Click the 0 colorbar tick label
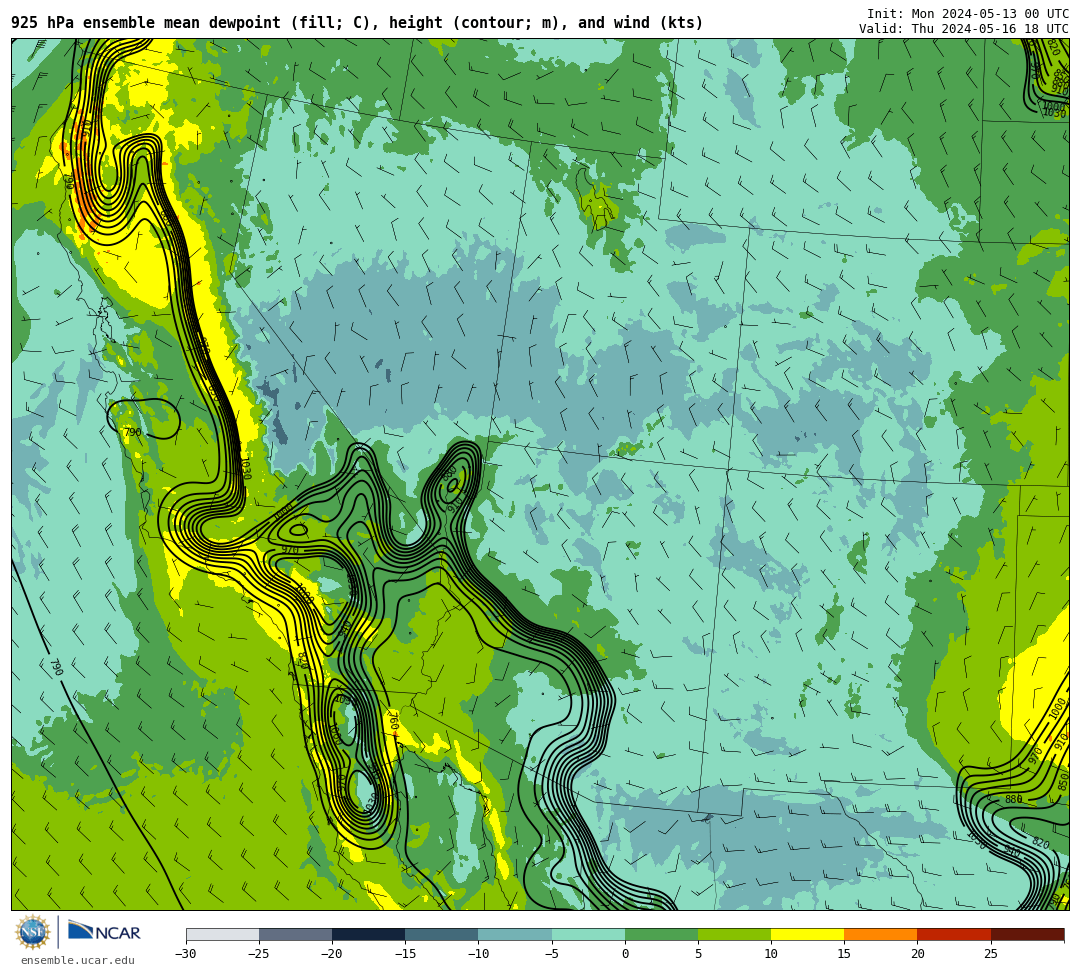The width and height of the screenshot is (1080, 973). (625, 954)
